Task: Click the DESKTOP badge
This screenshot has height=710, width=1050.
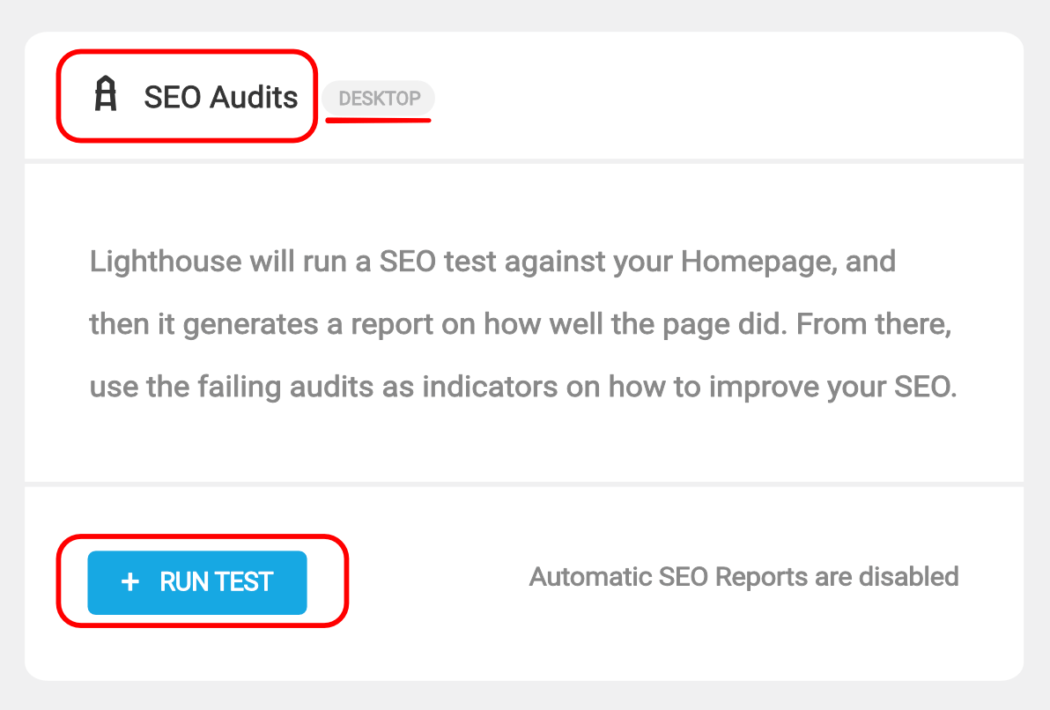Action: 378,98
